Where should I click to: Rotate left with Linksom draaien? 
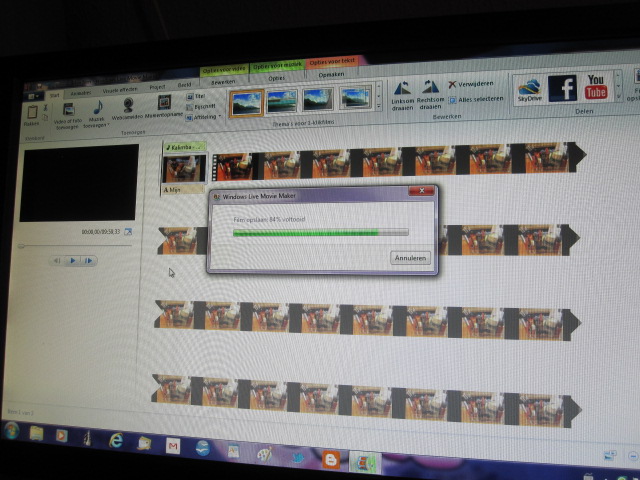click(402, 96)
